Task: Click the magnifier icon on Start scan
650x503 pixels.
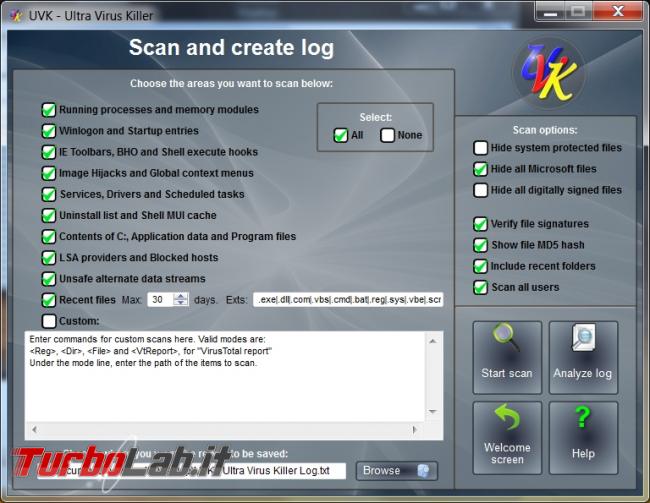Action: pos(506,337)
